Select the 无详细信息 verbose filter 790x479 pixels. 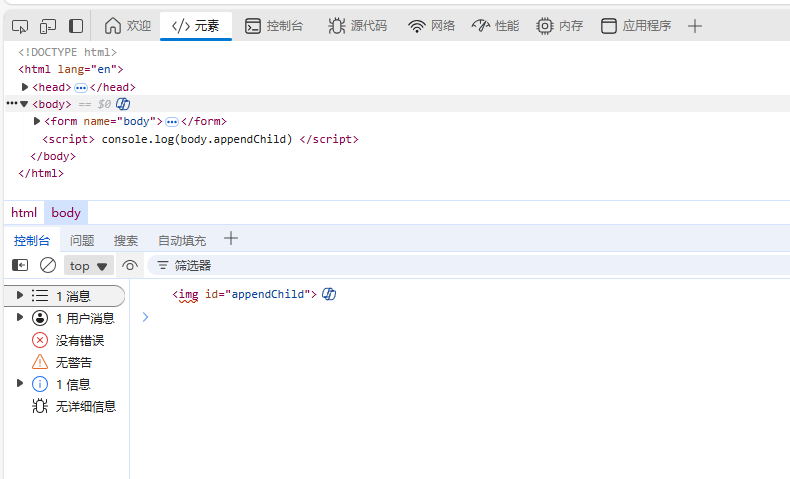(x=86, y=406)
